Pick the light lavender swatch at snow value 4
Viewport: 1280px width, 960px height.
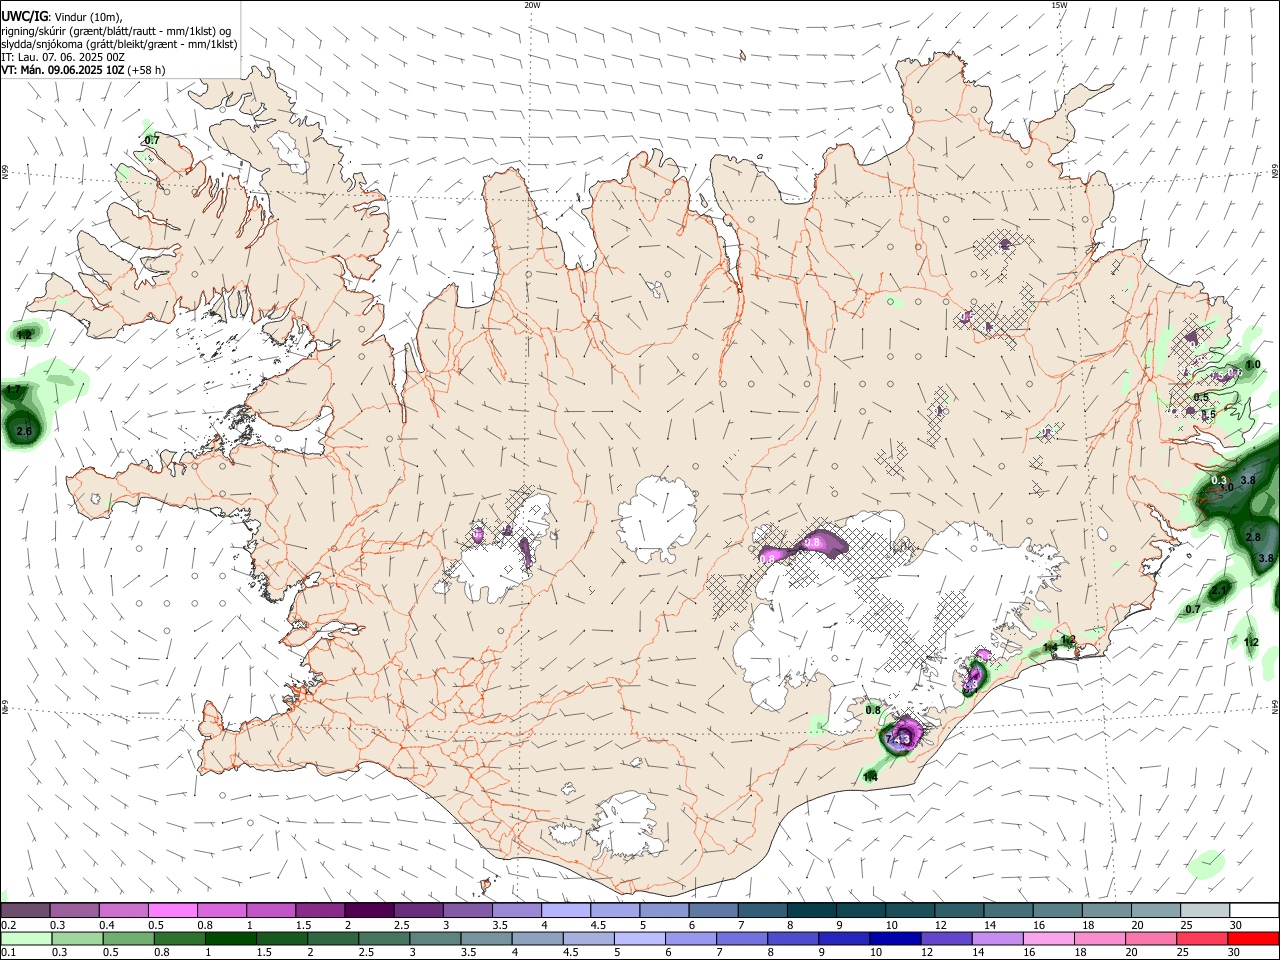coord(565,911)
